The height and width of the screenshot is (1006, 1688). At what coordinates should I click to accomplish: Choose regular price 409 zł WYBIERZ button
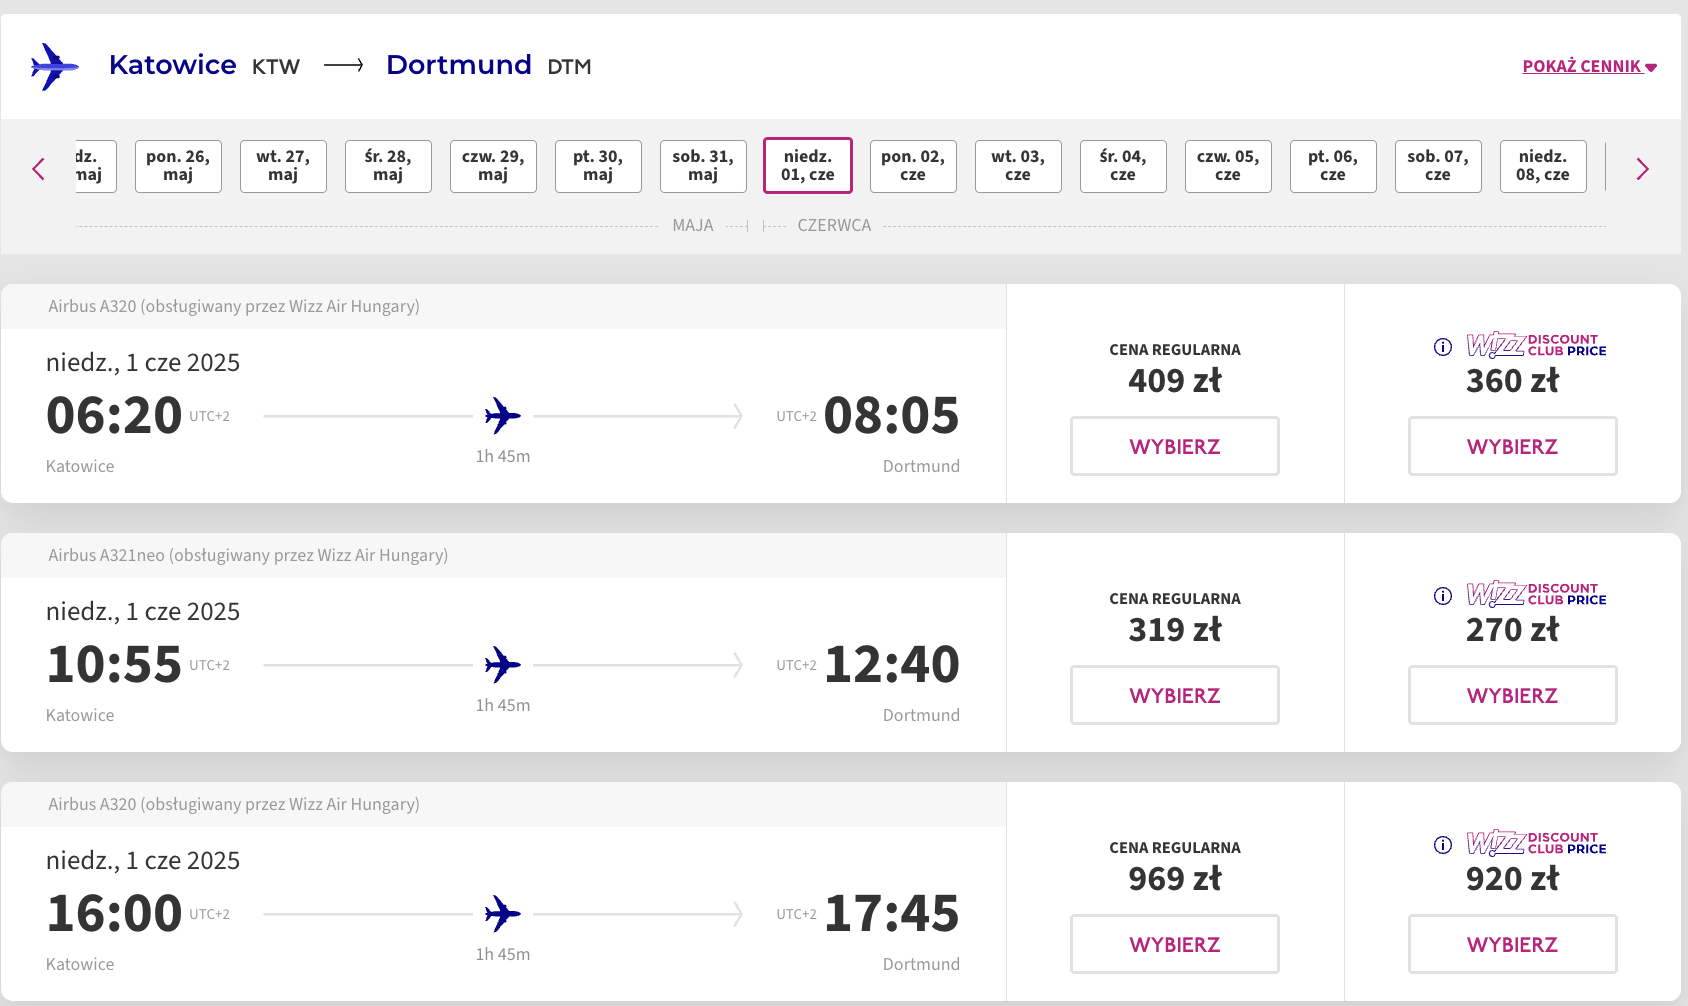[x=1175, y=446]
